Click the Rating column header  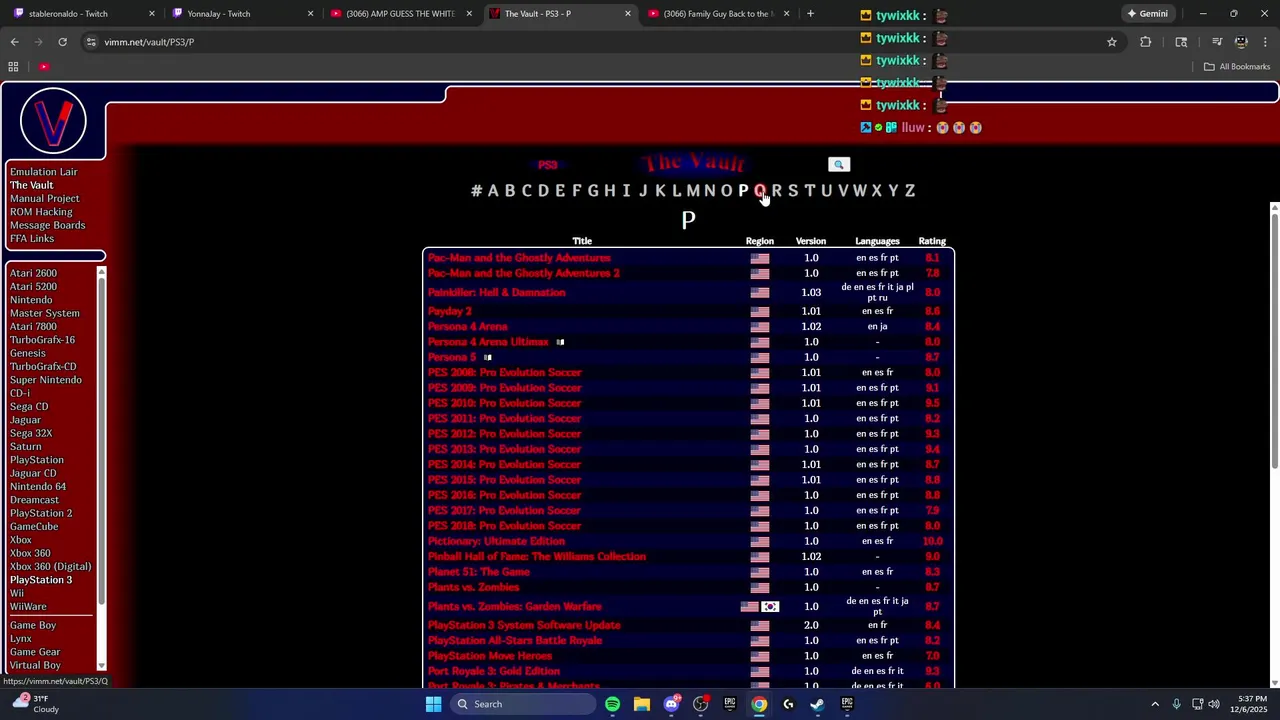click(932, 241)
